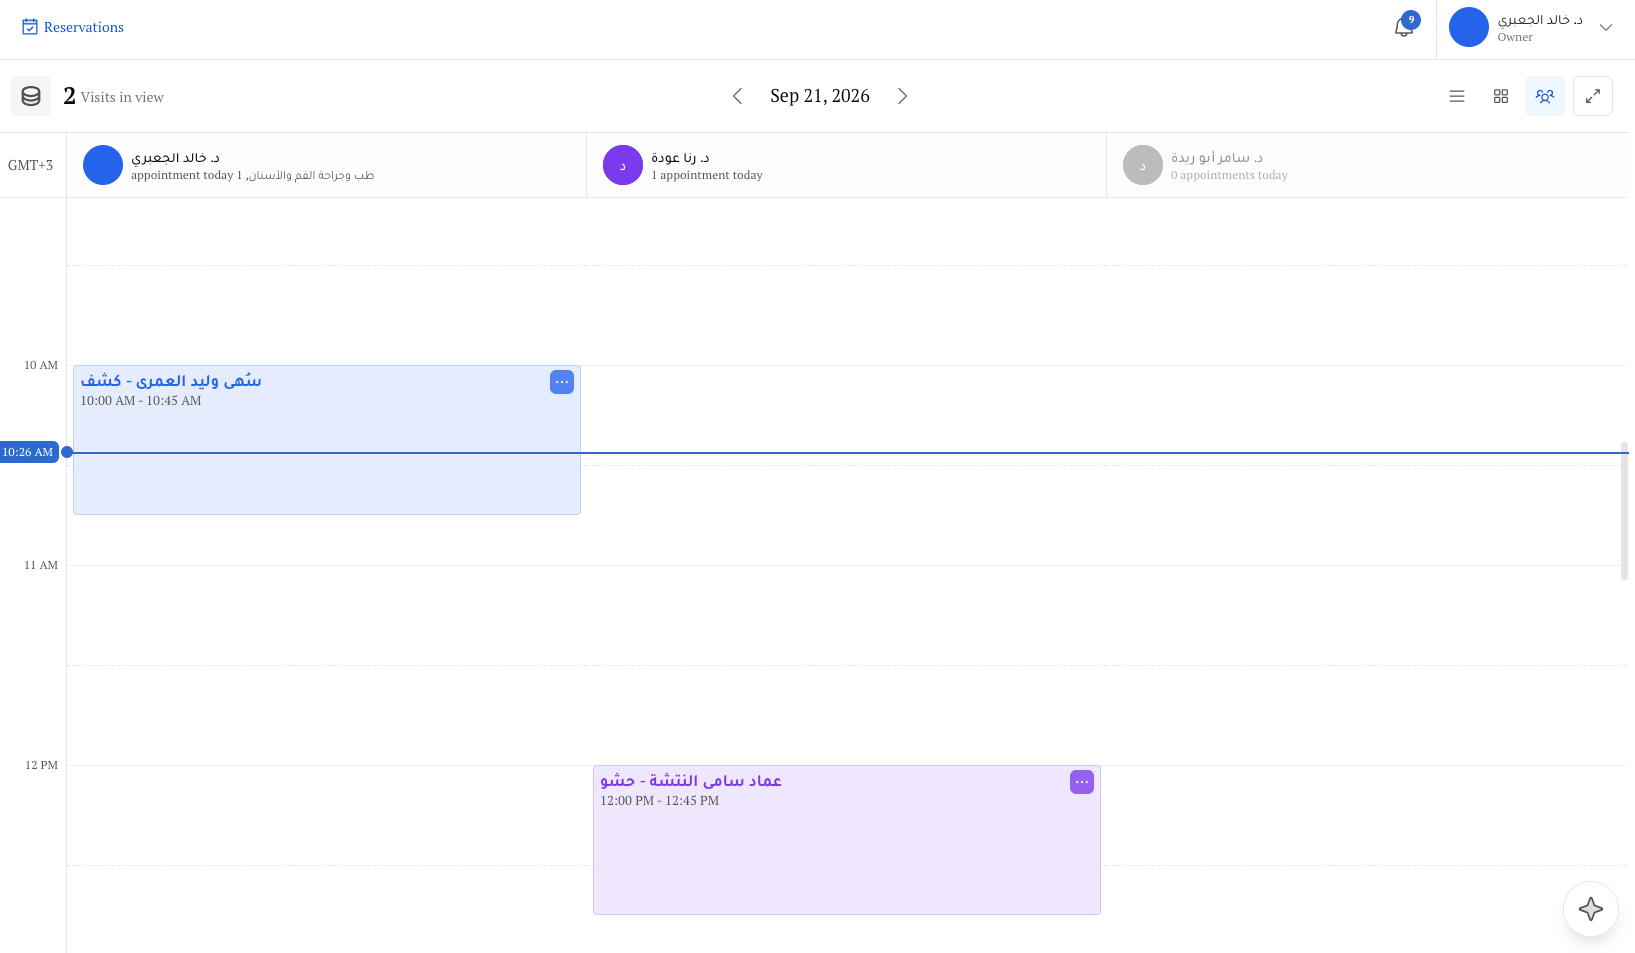Click the database stack icon
1635x953 pixels.
[31, 96]
